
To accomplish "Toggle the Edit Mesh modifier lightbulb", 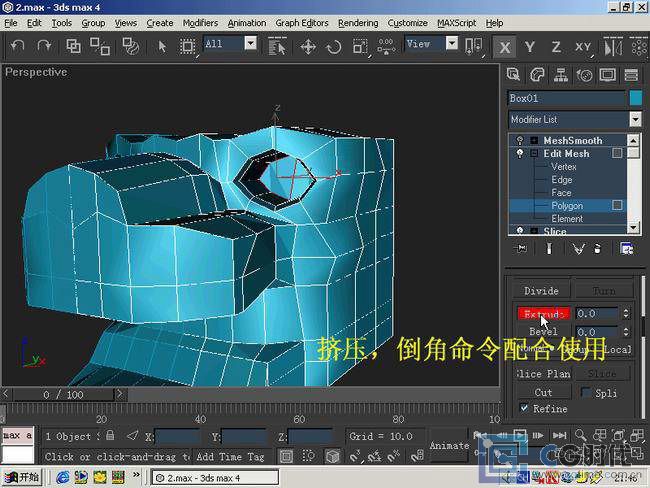I will [x=519, y=153].
